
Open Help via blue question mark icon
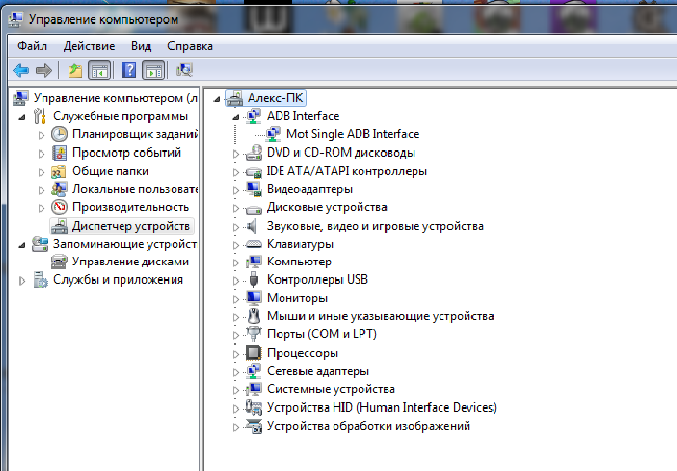pyautogui.click(x=129, y=70)
